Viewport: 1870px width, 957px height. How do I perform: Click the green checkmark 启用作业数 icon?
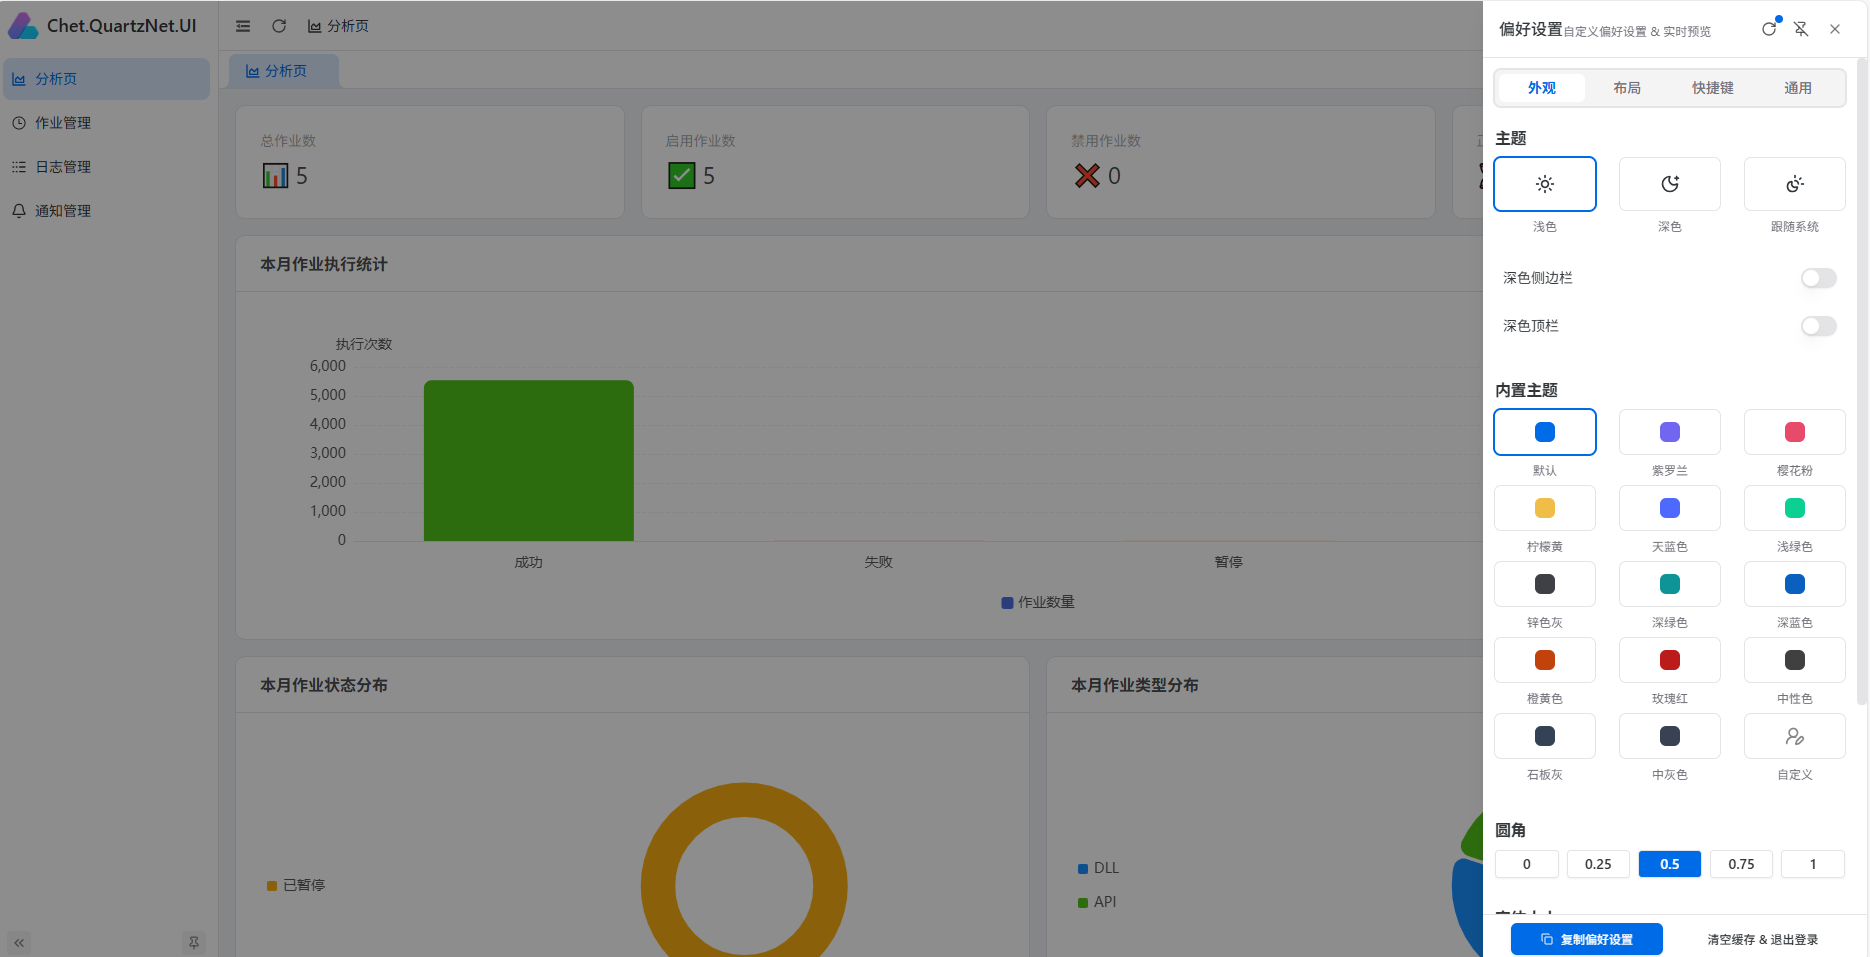pyautogui.click(x=681, y=176)
